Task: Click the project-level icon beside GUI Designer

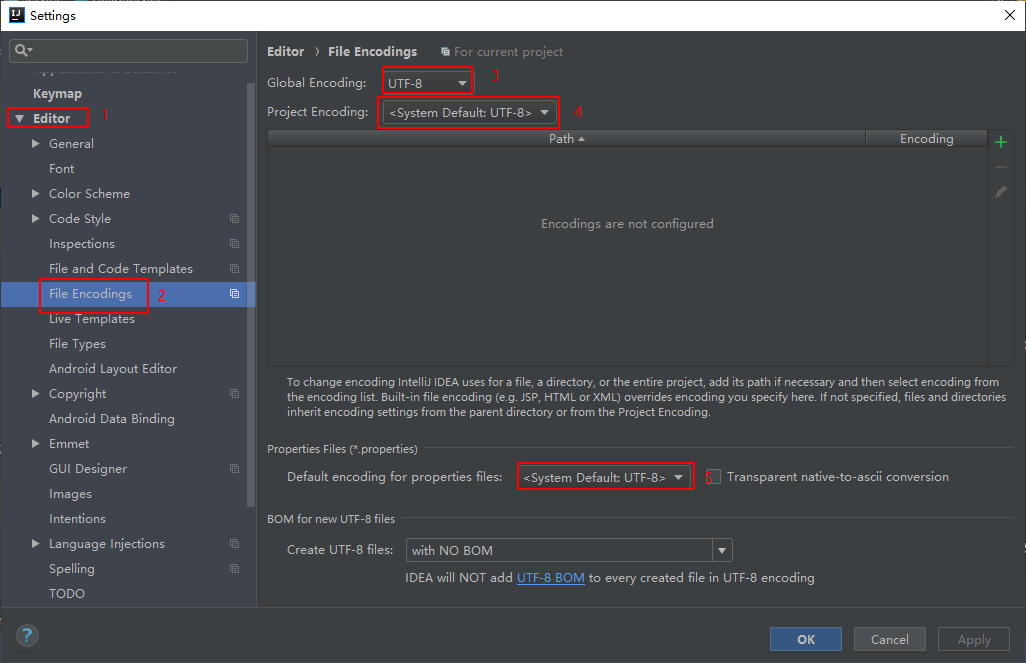Action: [234, 469]
